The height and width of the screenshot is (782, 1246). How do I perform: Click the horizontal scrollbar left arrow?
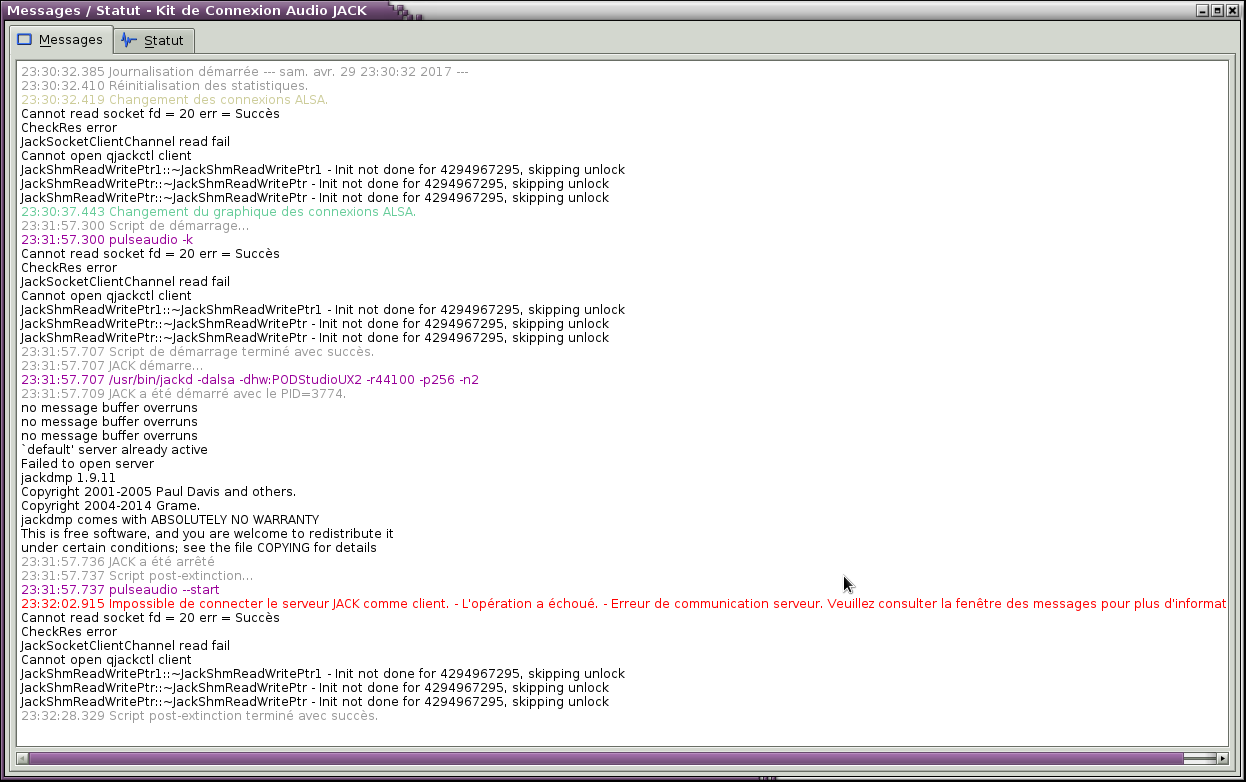(x=23, y=759)
